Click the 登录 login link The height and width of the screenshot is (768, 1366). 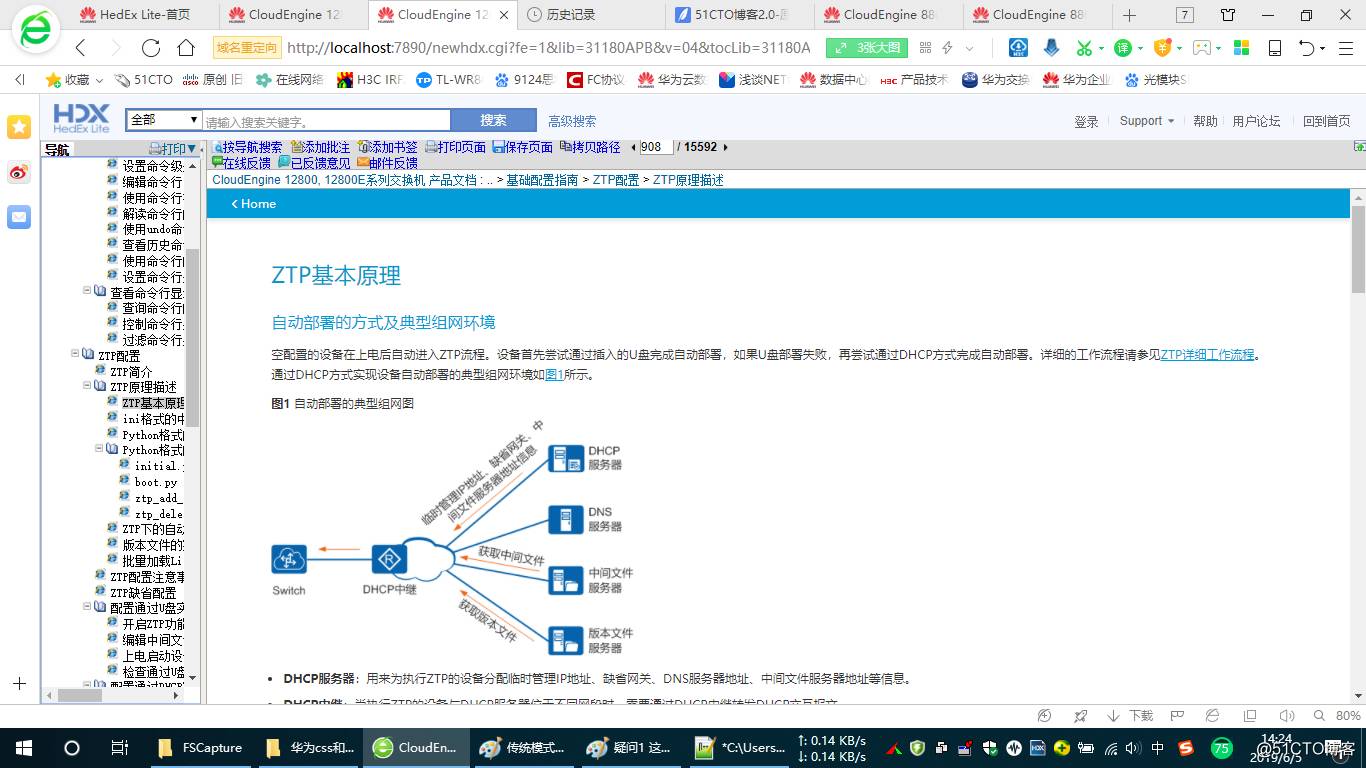pos(1086,121)
